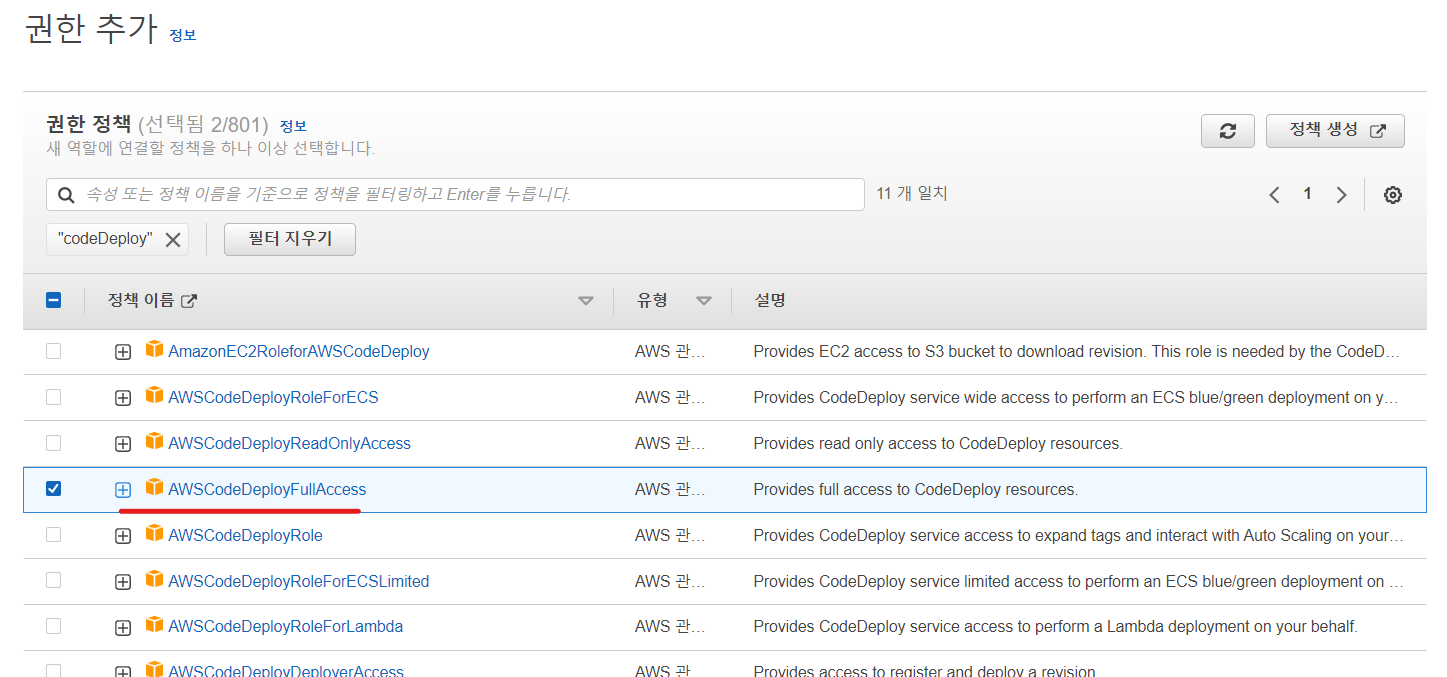
Task: Click orange box icon for AWSCodeDeployRoleForLambda
Action: 154,626
